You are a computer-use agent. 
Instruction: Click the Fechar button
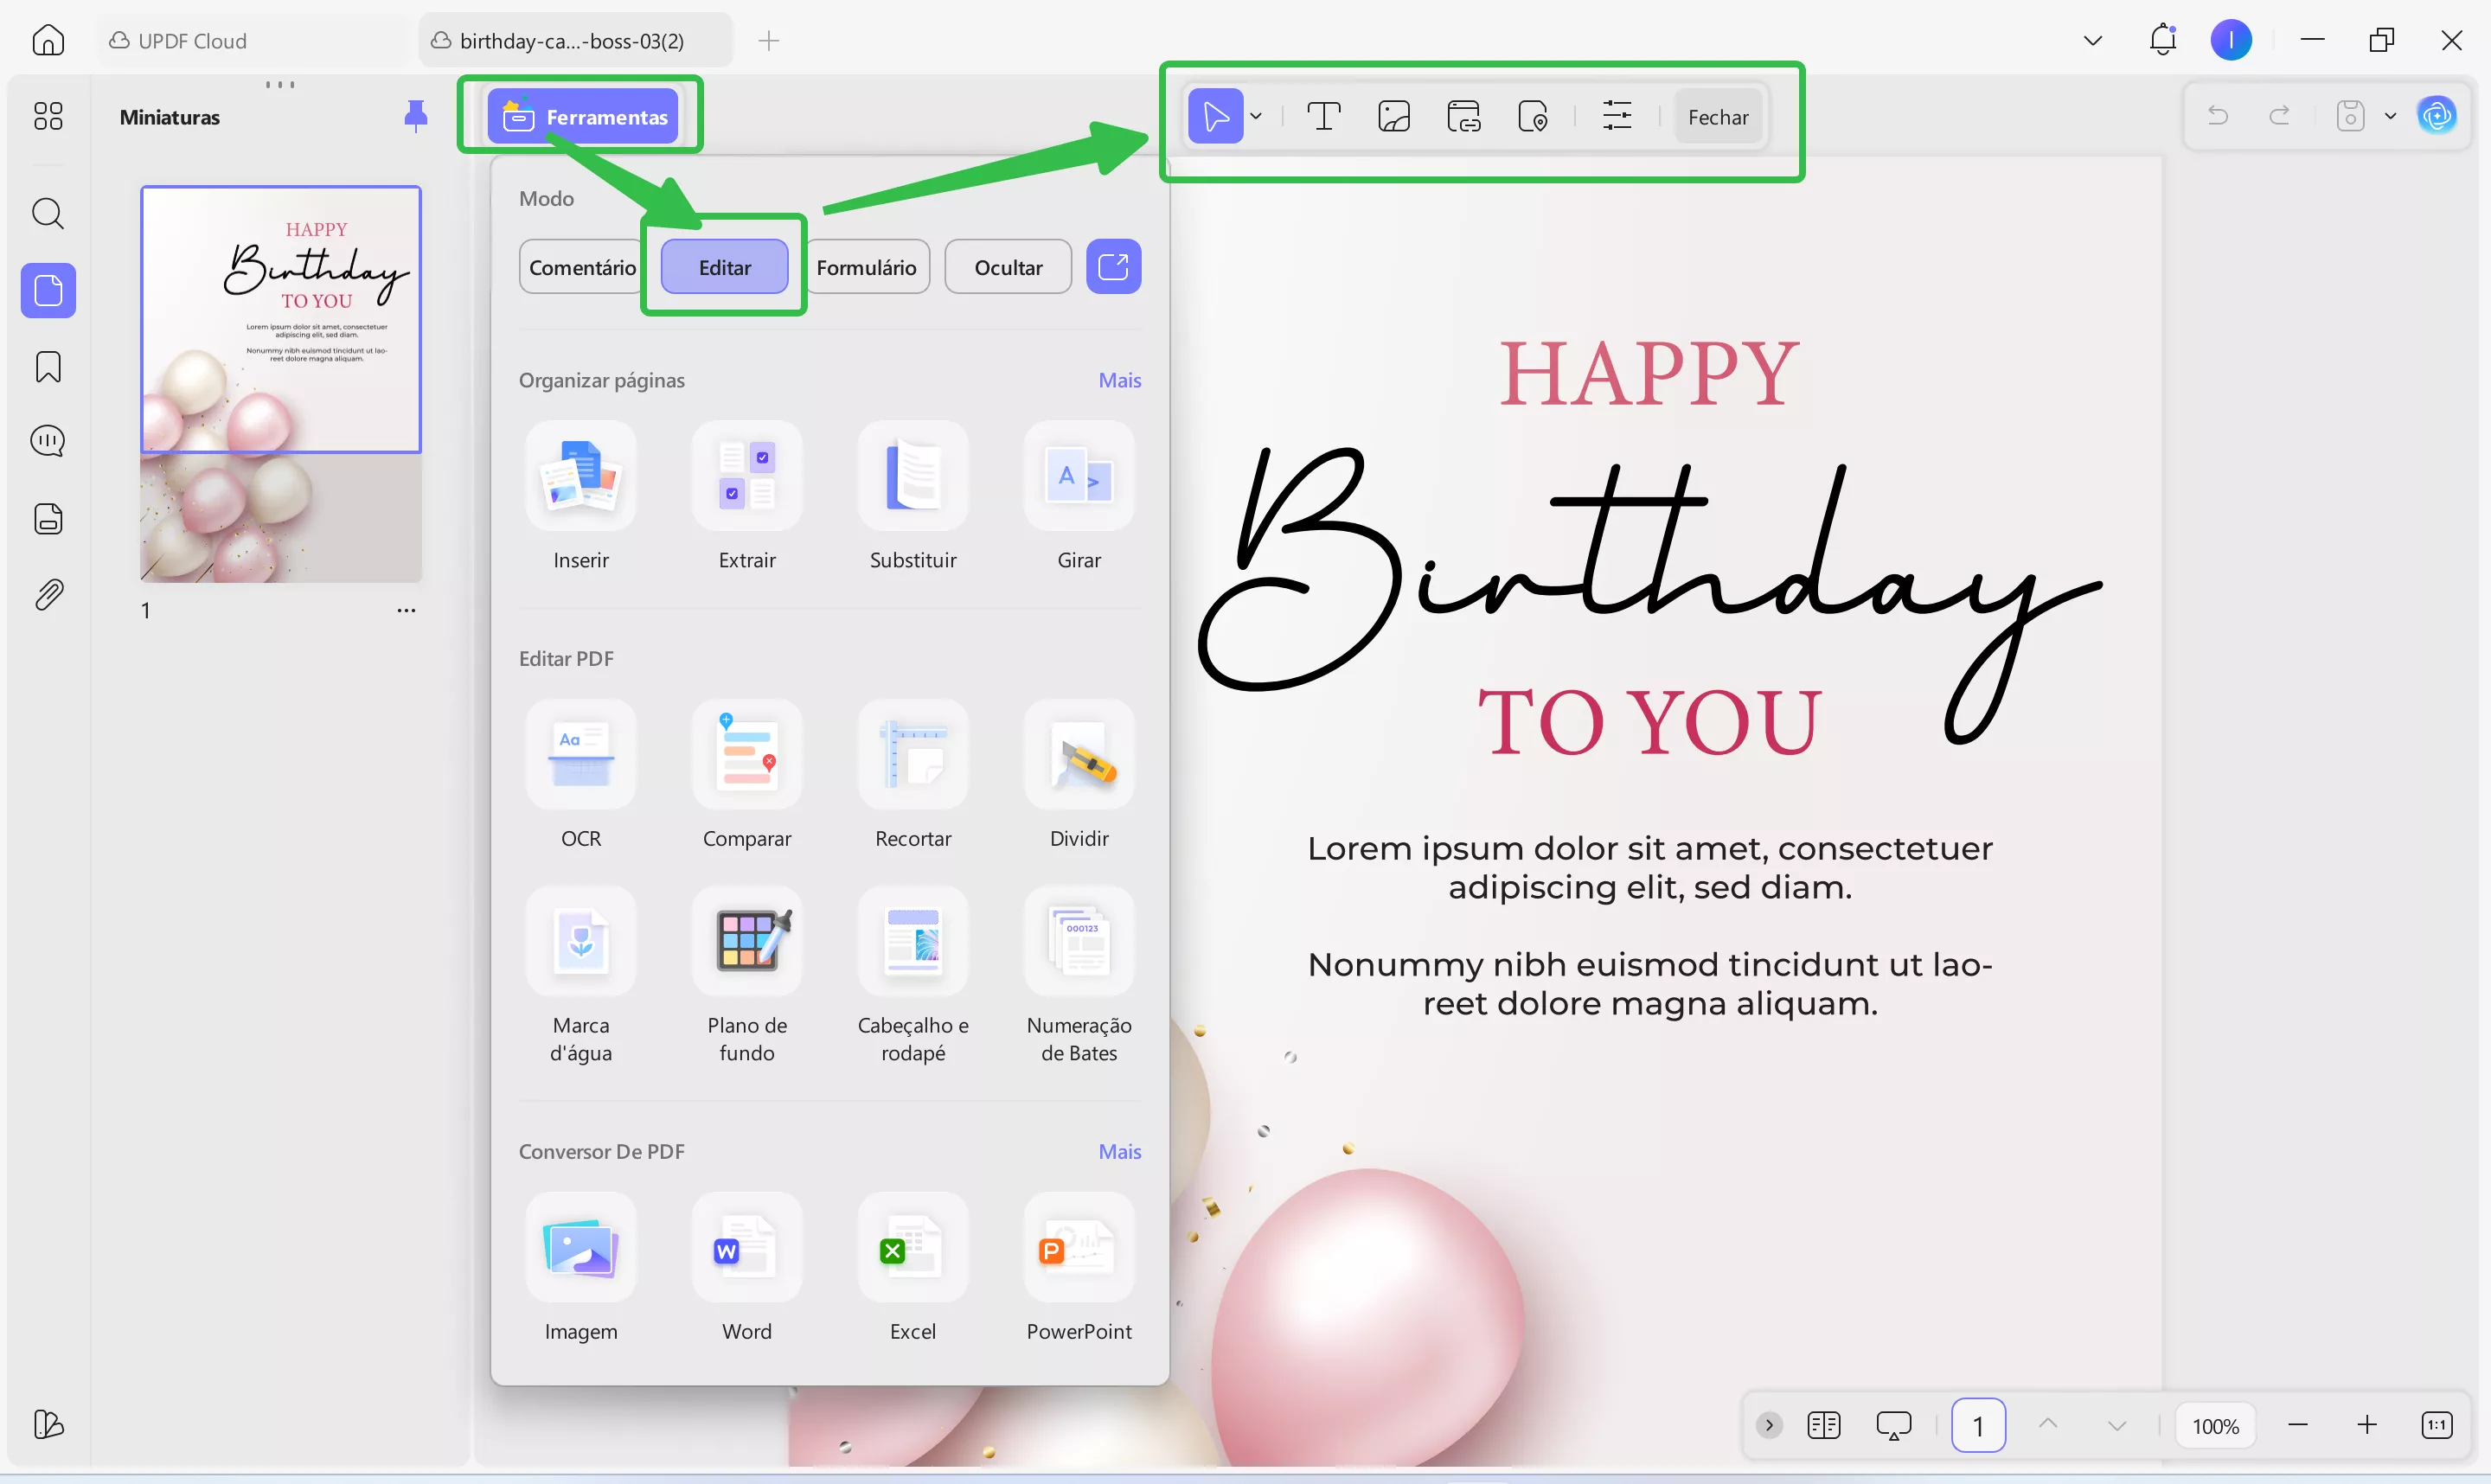1717,117
